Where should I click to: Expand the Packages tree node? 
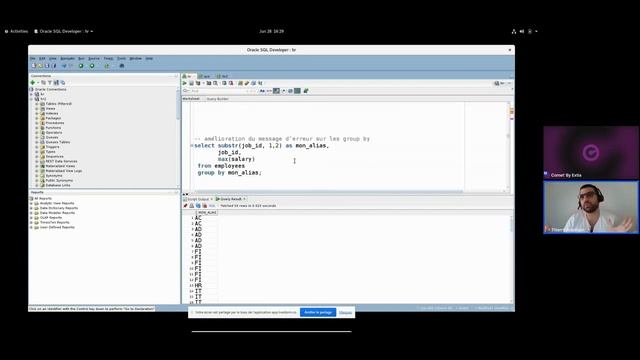(37, 118)
